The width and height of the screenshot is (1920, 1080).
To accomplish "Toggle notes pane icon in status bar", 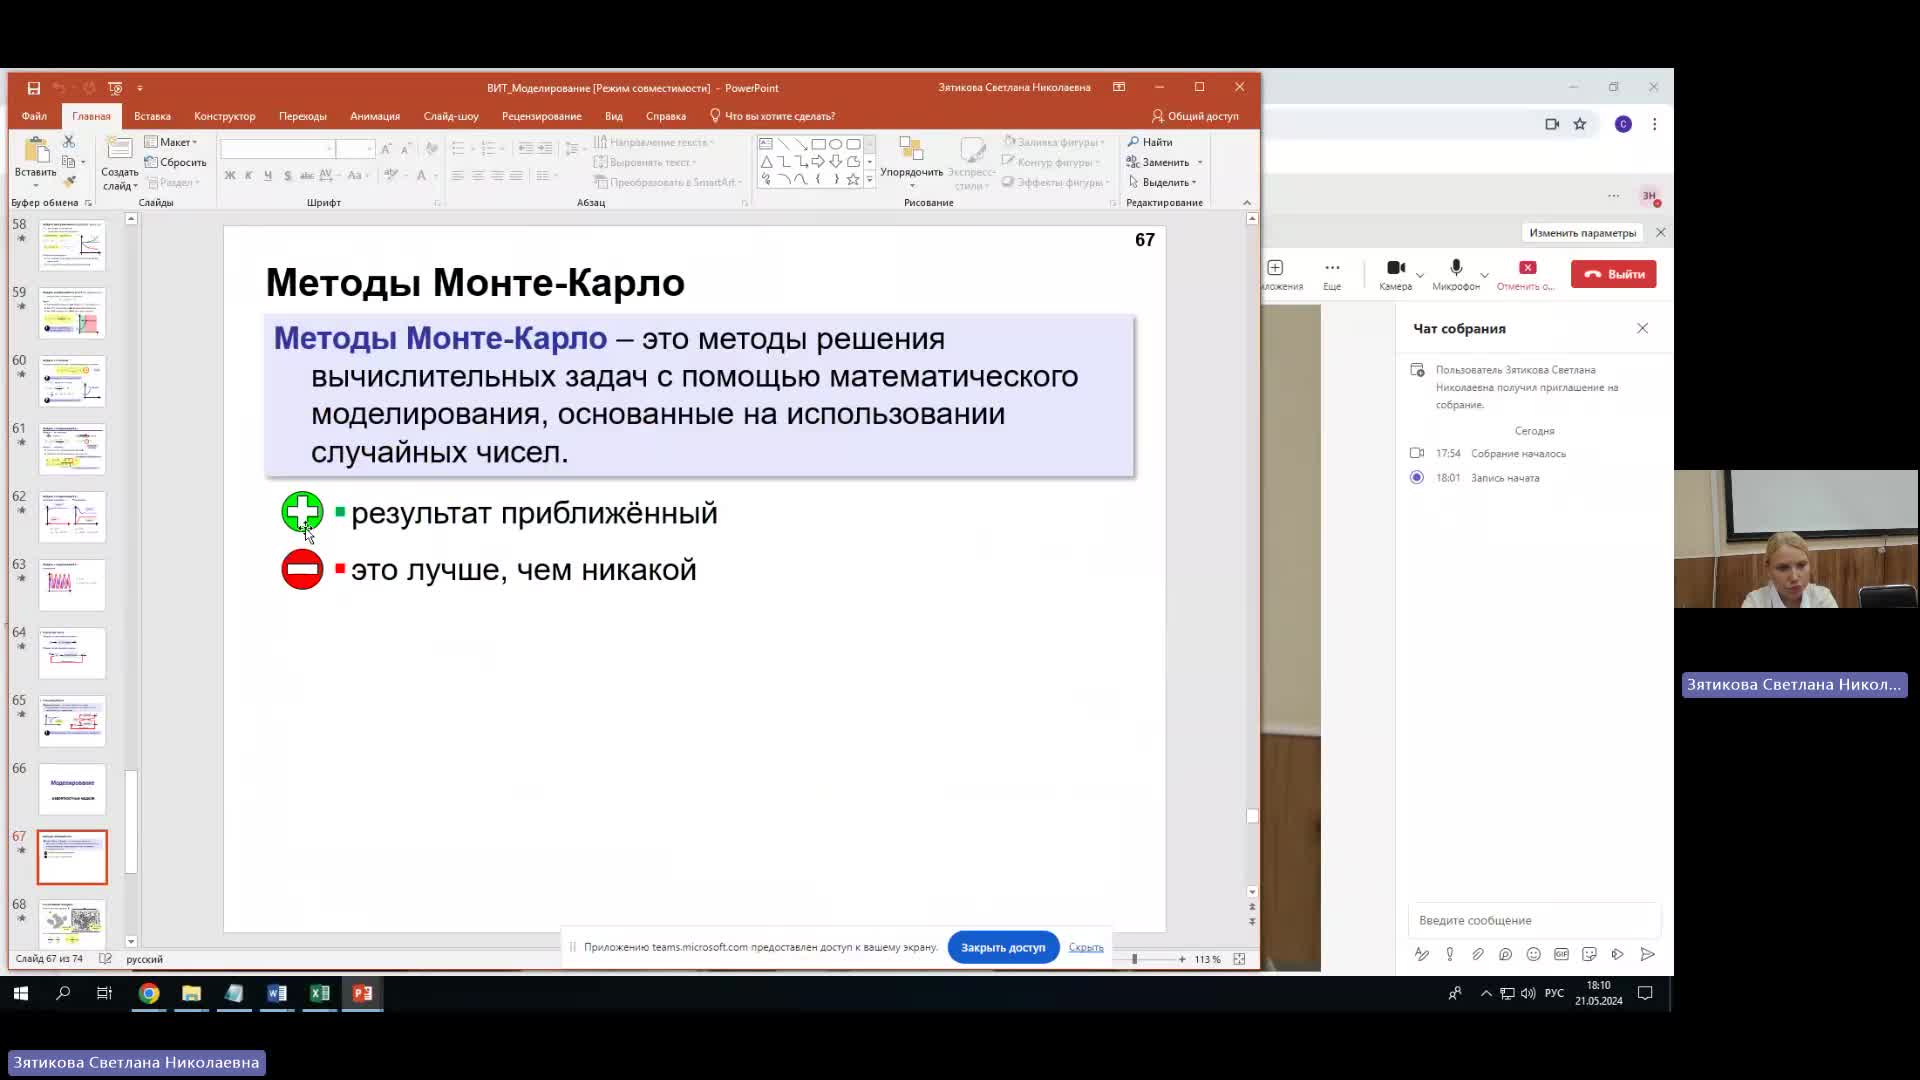I will [x=105, y=958].
